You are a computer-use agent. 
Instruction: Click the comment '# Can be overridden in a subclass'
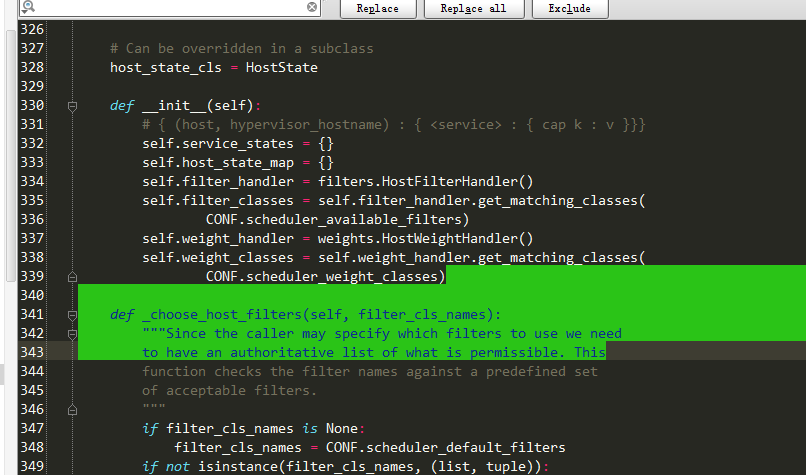coord(242,48)
